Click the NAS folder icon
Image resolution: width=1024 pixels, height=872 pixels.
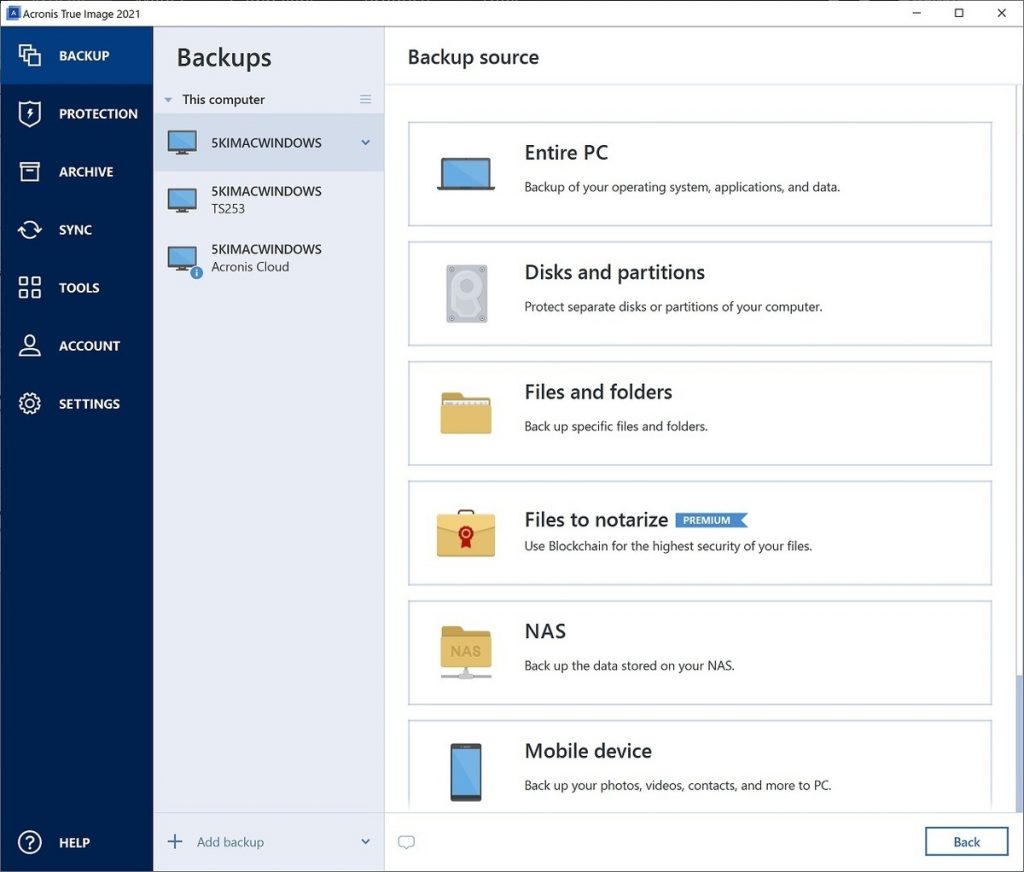[x=464, y=651]
